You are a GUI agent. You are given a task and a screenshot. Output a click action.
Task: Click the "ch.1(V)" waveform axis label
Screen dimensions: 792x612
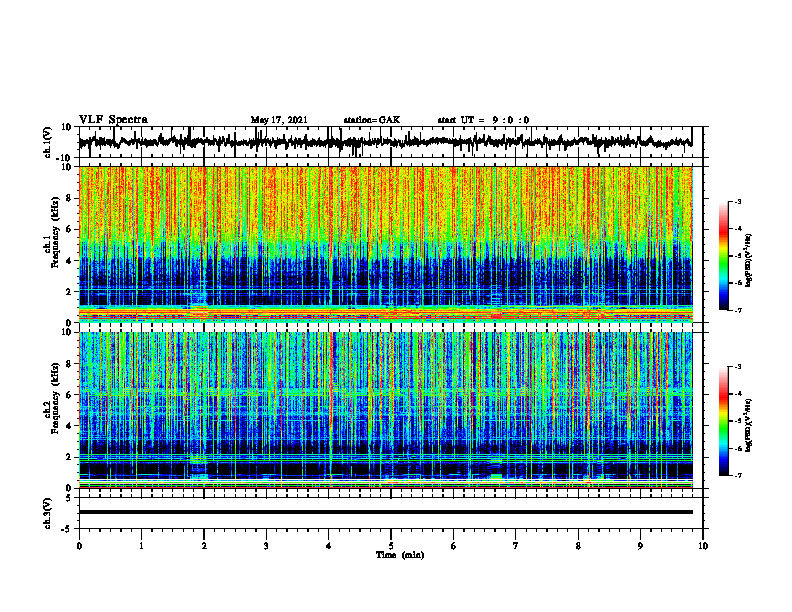coord(48,142)
